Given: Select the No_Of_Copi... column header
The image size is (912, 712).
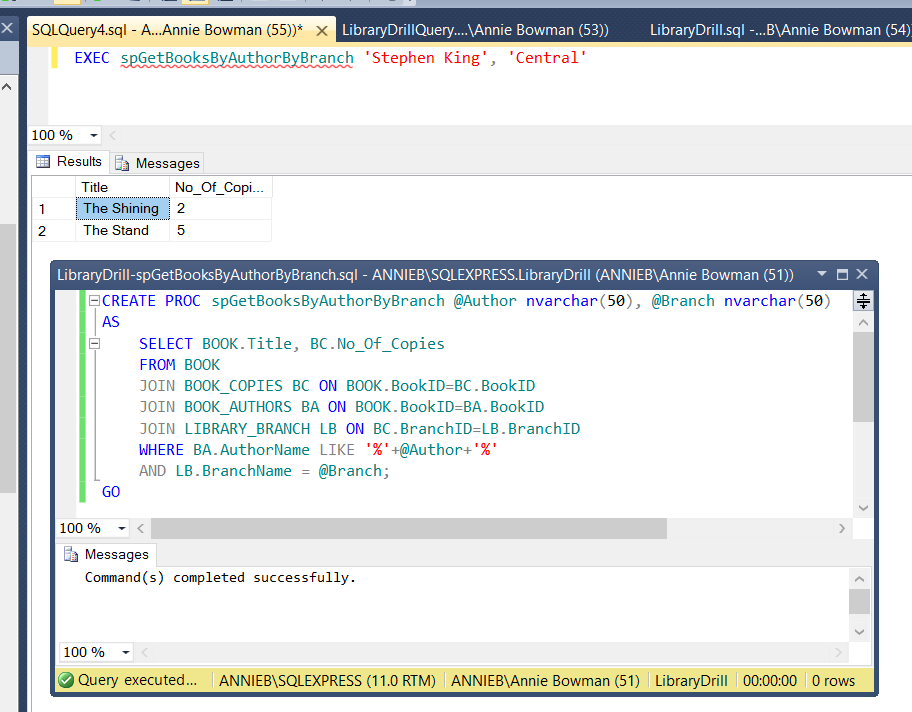Looking at the screenshot, I should [220, 187].
